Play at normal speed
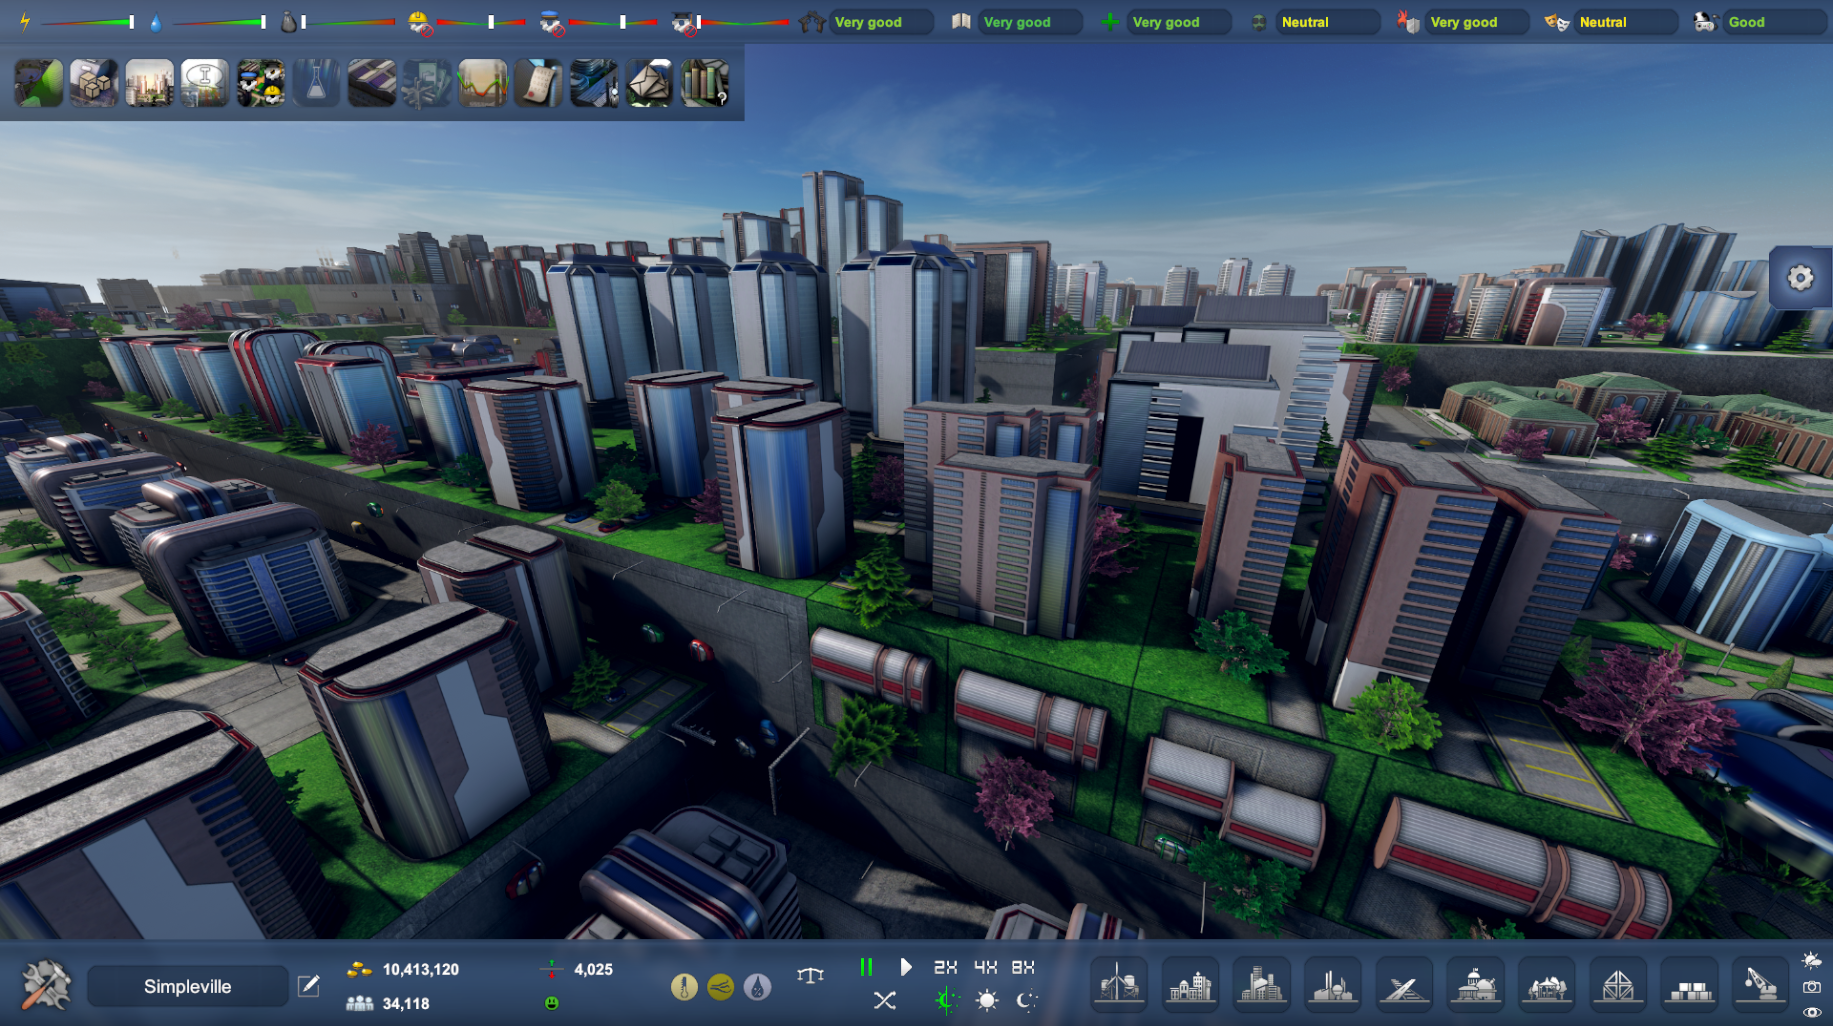Viewport: 1833px width, 1026px height. point(906,967)
